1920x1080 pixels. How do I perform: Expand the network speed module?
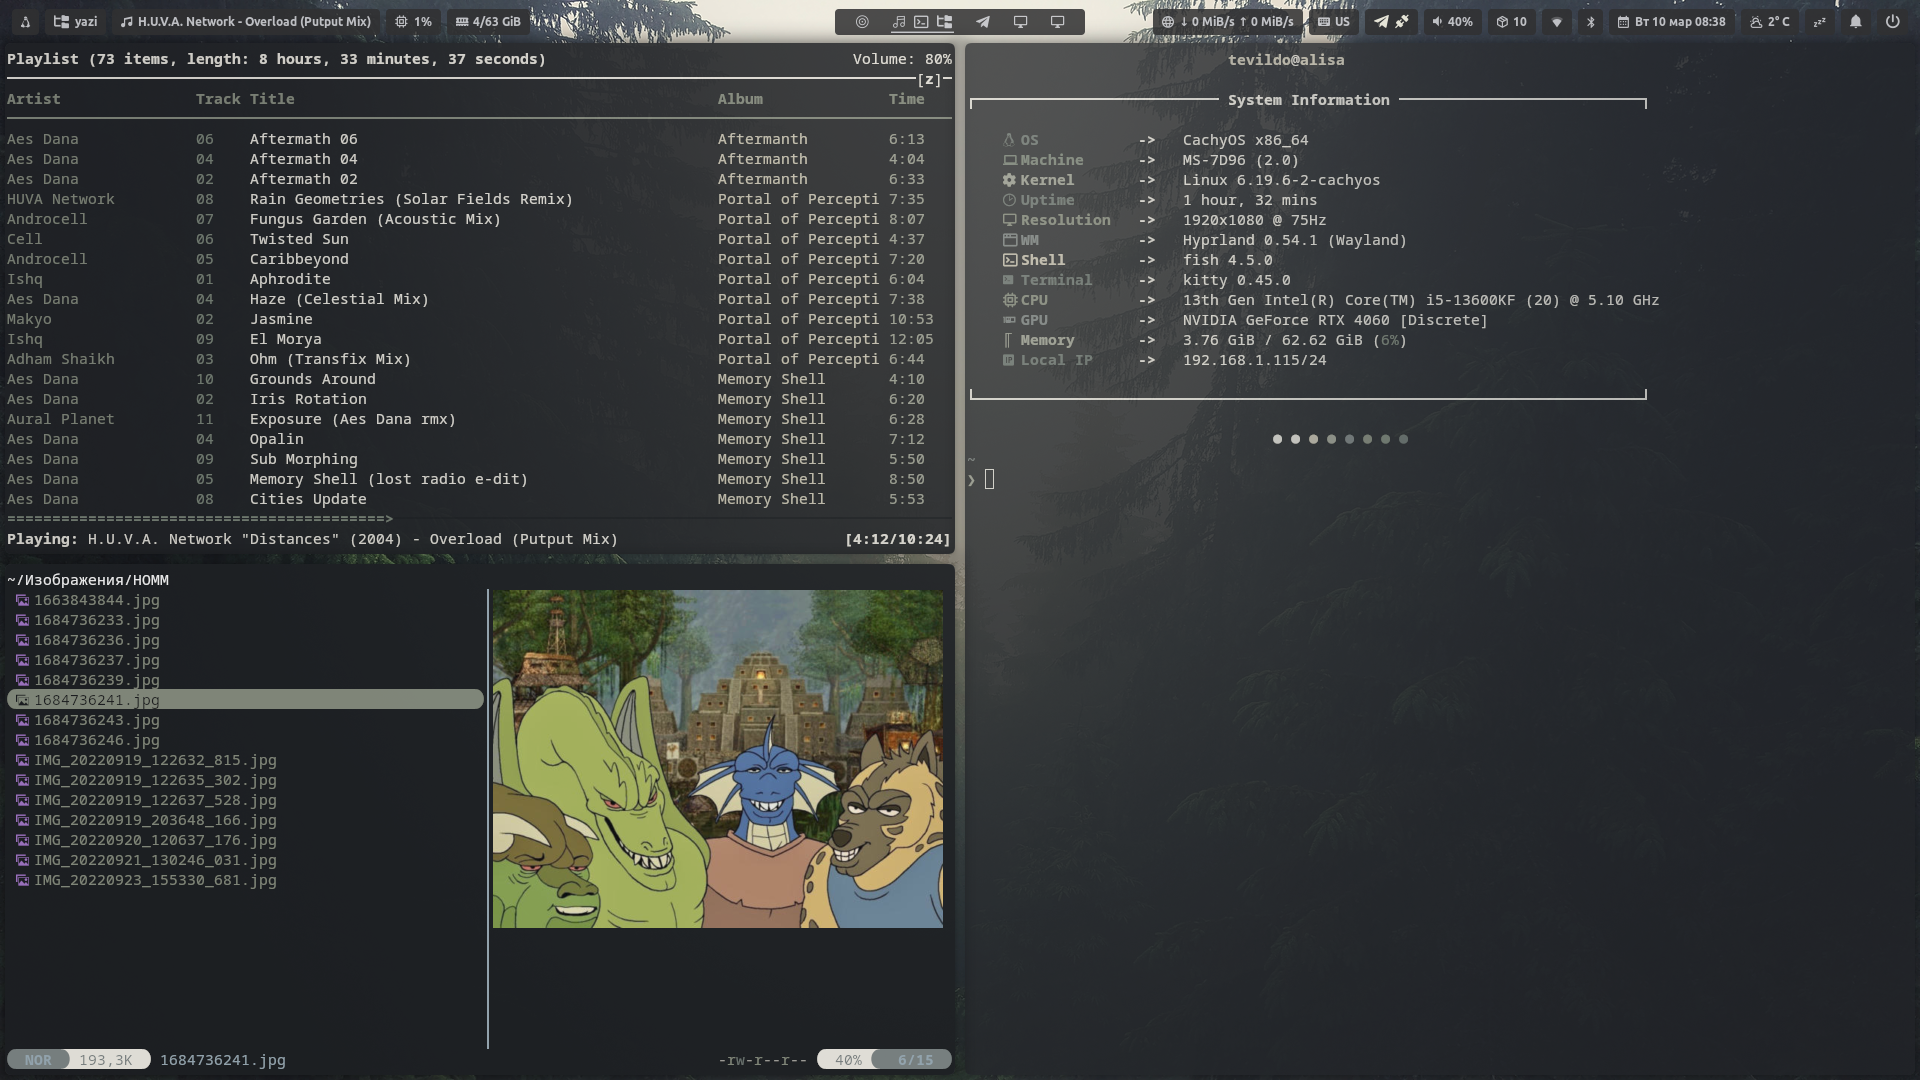pyautogui.click(x=1227, y=21)
